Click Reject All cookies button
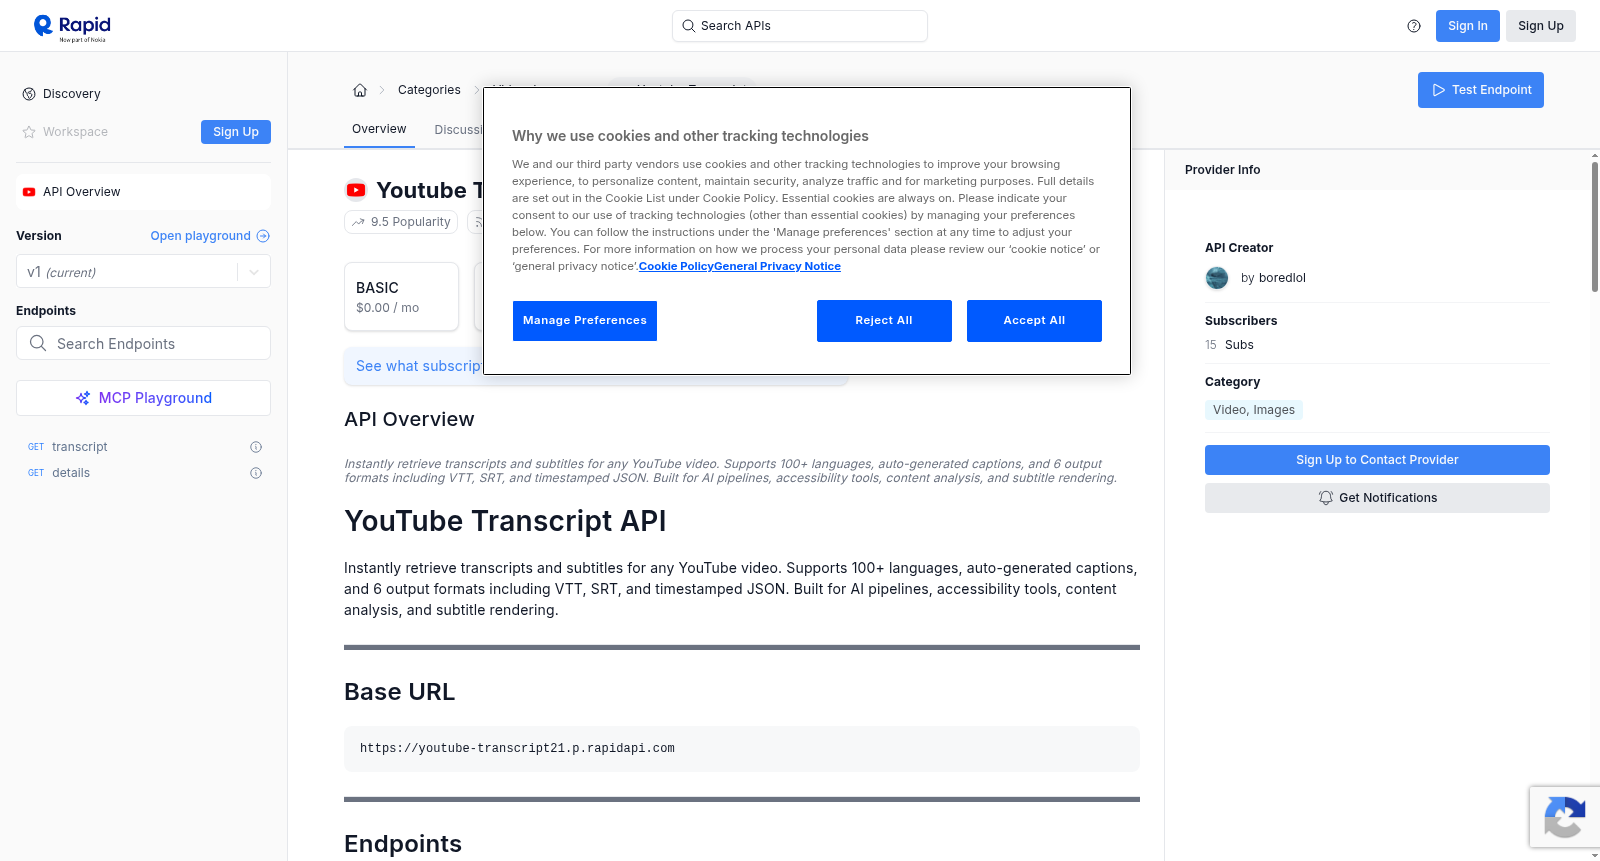The height and width of the screenshot is (861, 1600). click(884, 321)
